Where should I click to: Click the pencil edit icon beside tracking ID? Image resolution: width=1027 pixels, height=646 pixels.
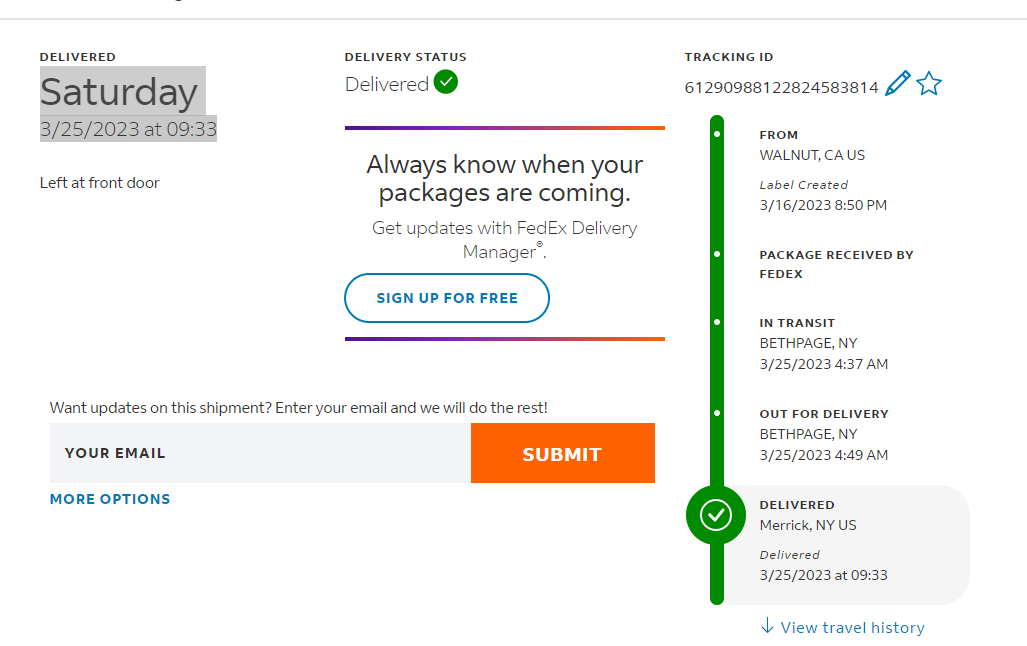pos(898,84)
